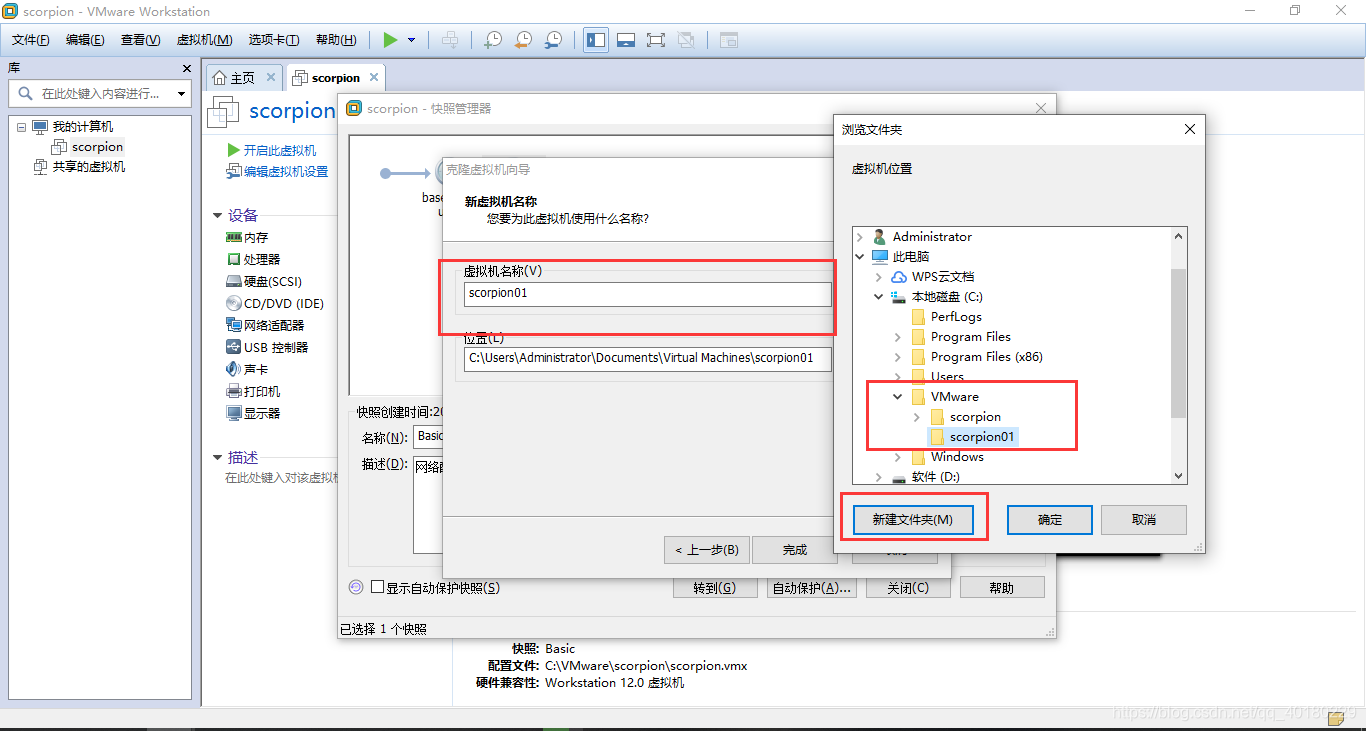Click 取消 in browse folder dialog
This screenshot has width=1366, height=731.
coord(1144,520)
